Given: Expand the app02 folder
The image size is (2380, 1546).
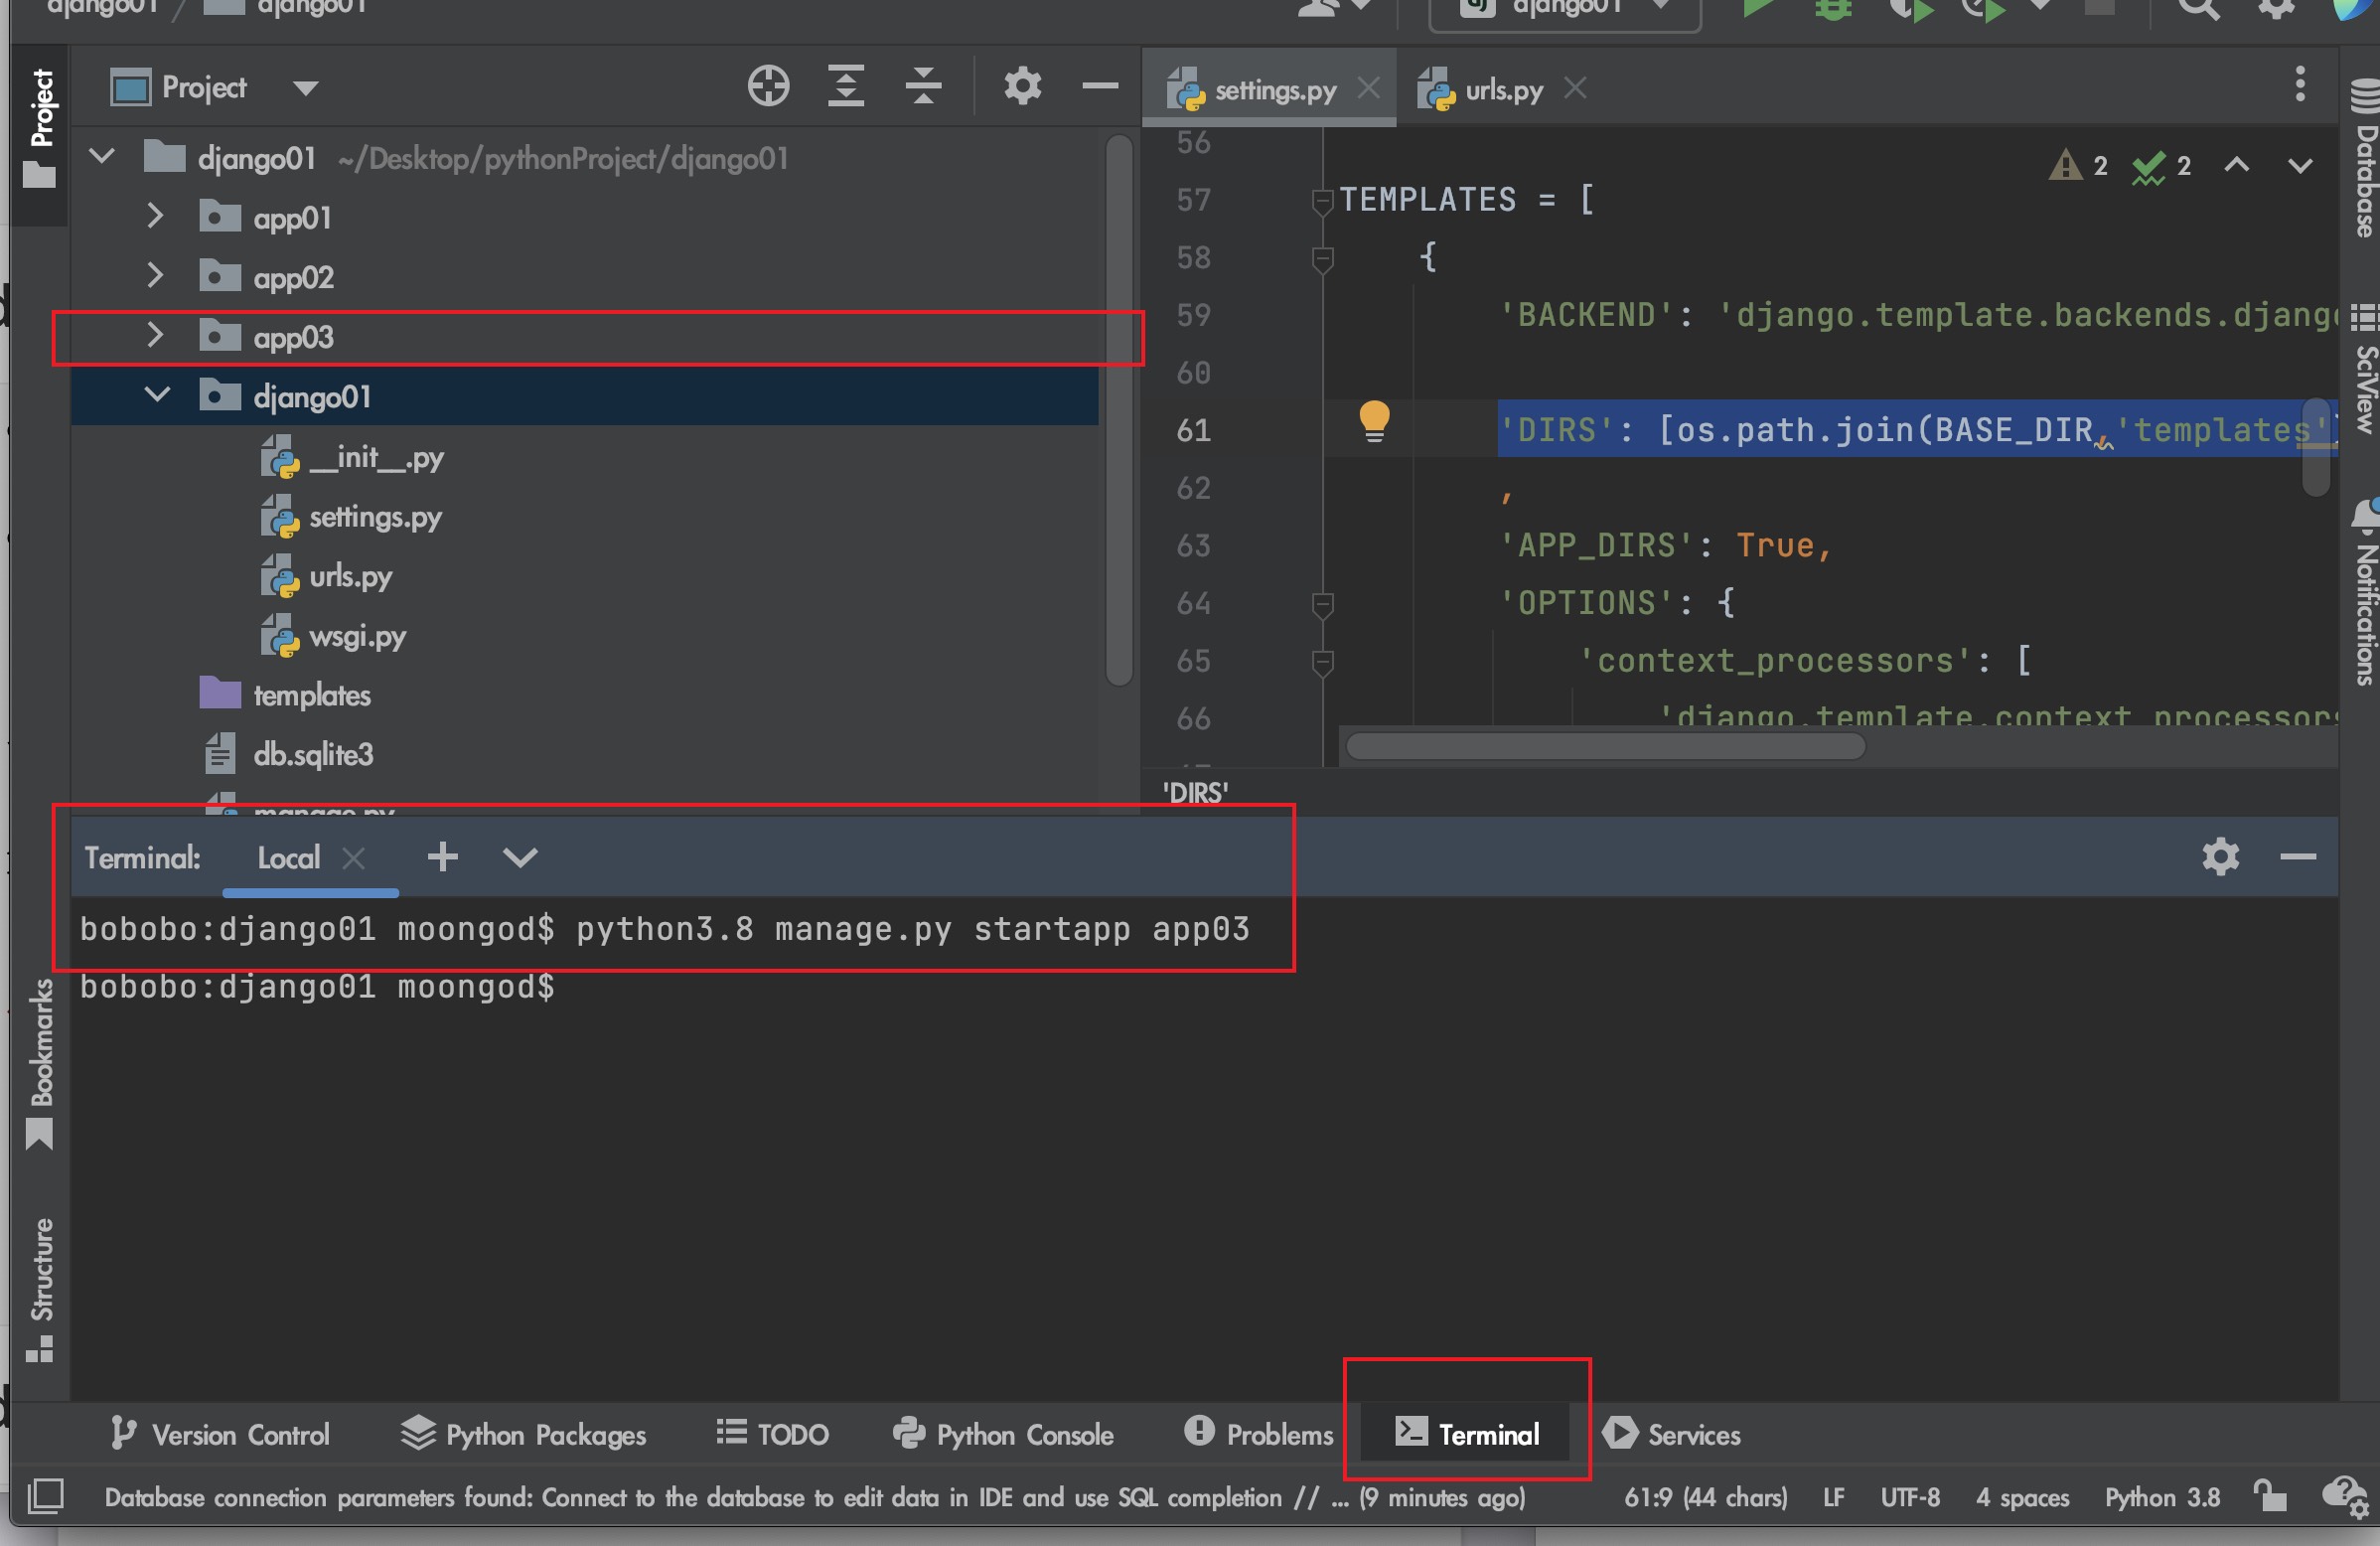Looking at the screenshot, I should tap(155, 275).
